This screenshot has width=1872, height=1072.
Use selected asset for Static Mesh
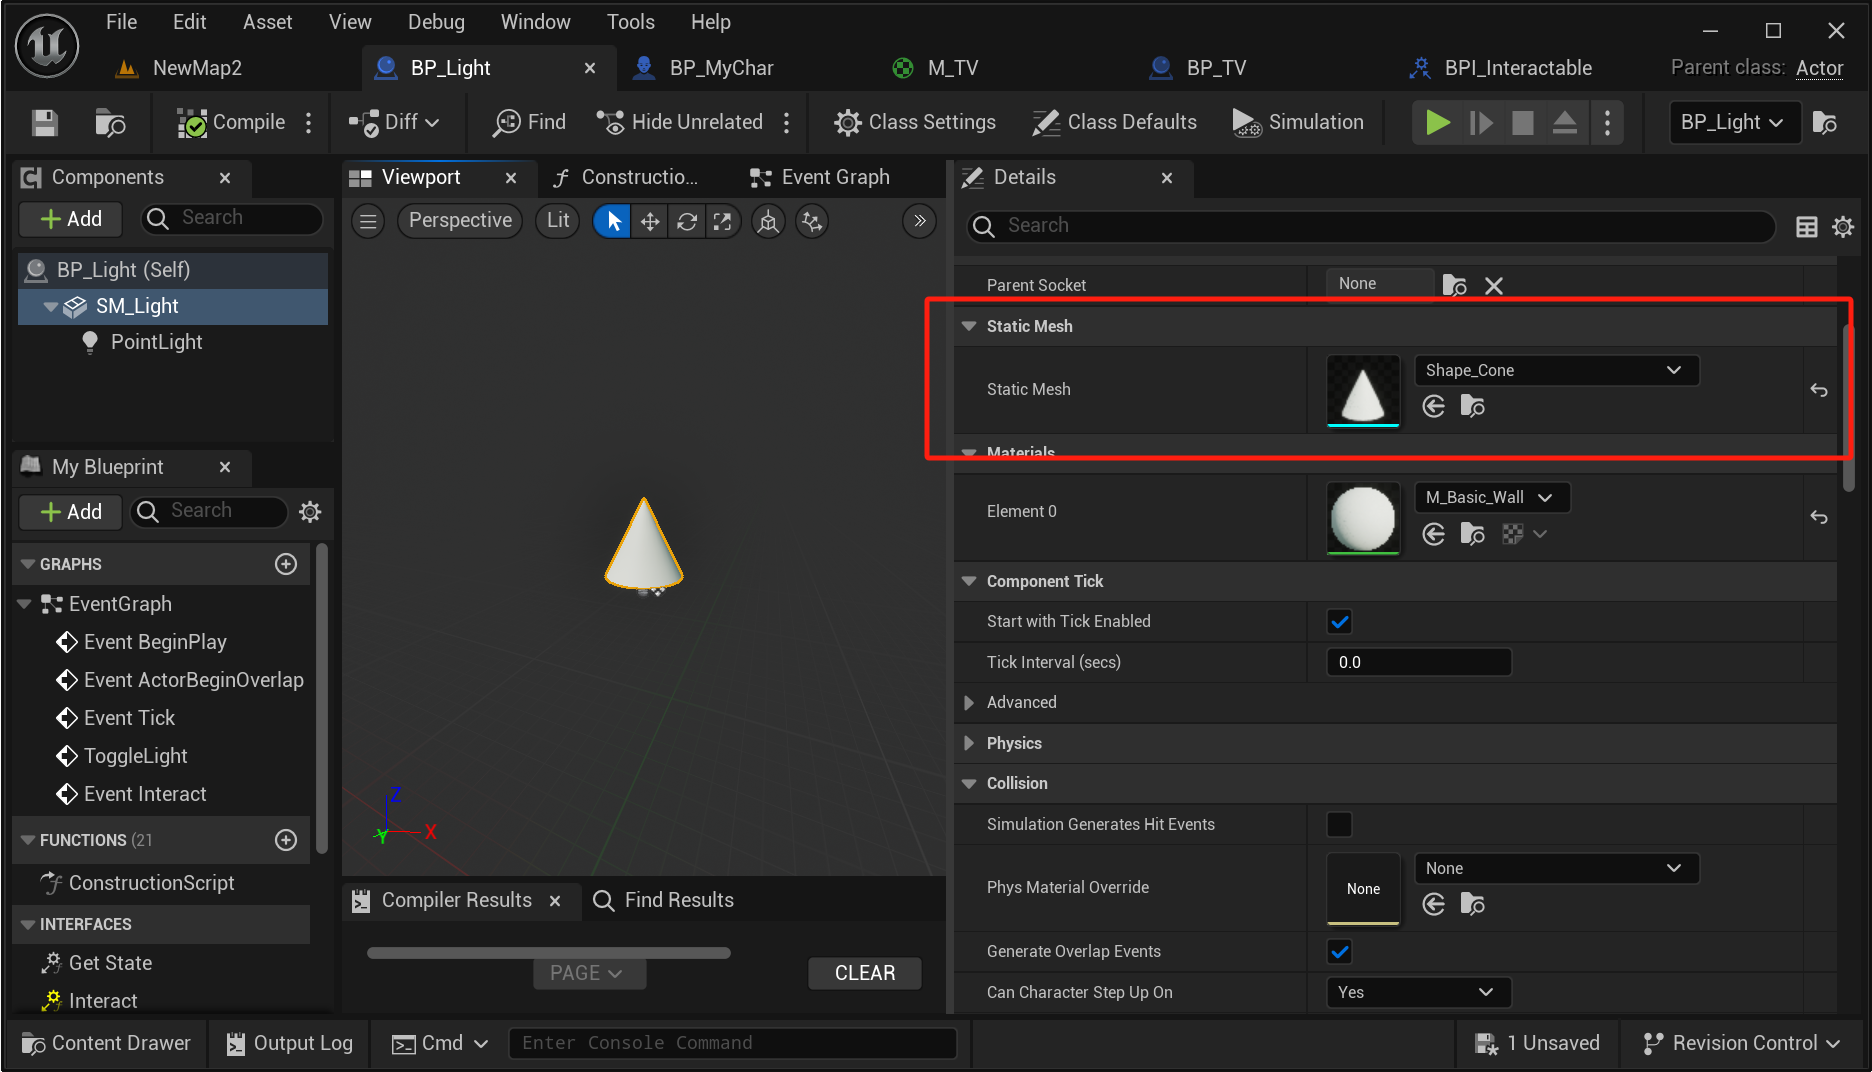click(x=1433, y=406)
